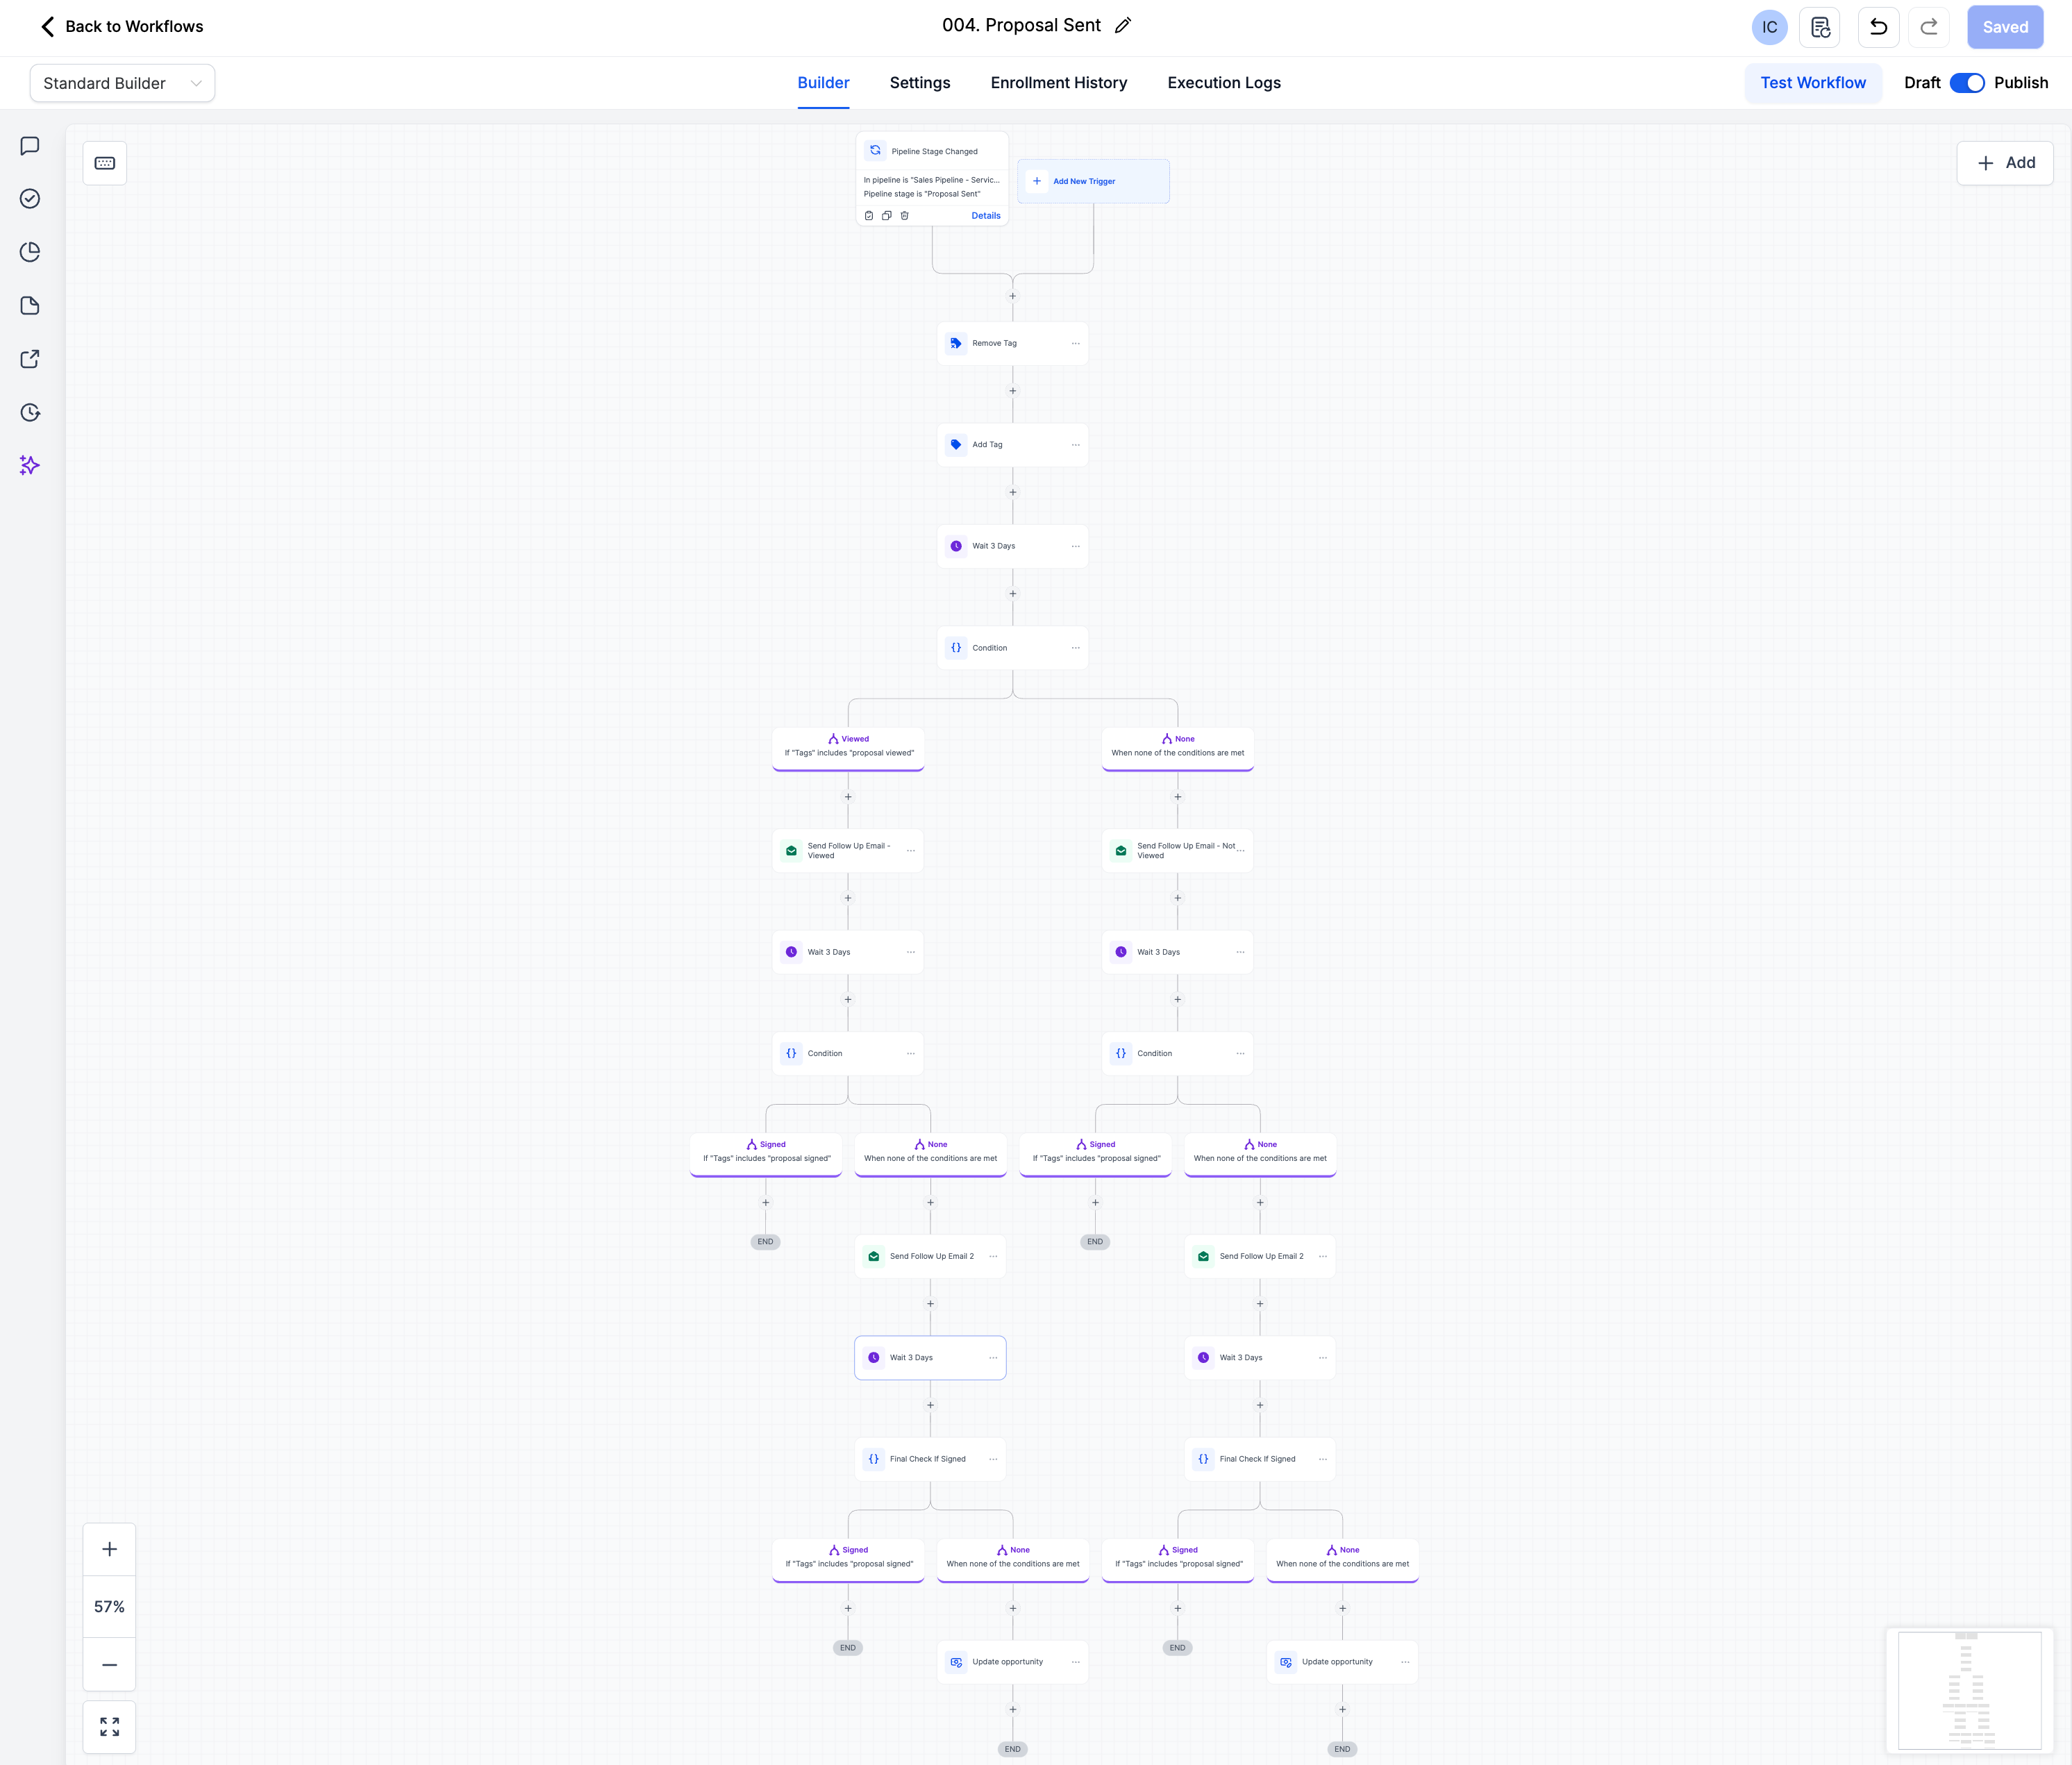This screenshot has width=2072, height=1765.
Task: Click the fit-to-screen expand icon
Action: [x=110, y=1726]
